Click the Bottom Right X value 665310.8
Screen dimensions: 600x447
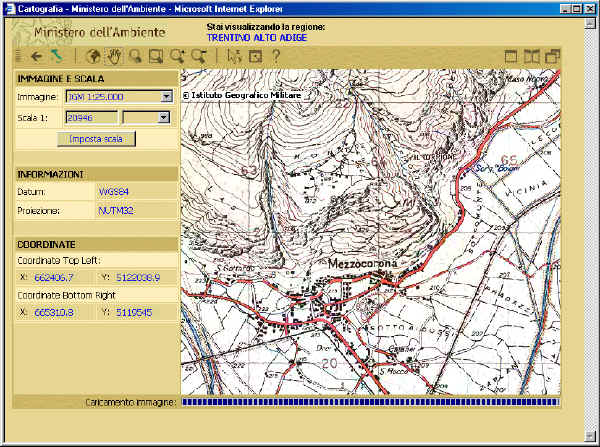pos(54,312)
